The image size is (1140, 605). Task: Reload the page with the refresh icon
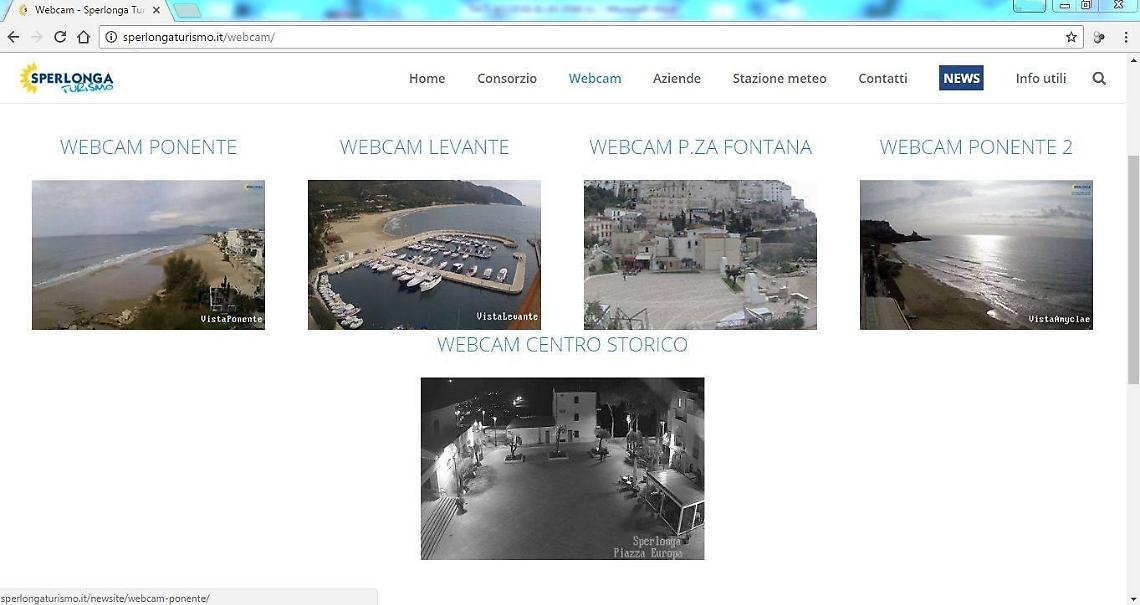click(x=59, y=36)
